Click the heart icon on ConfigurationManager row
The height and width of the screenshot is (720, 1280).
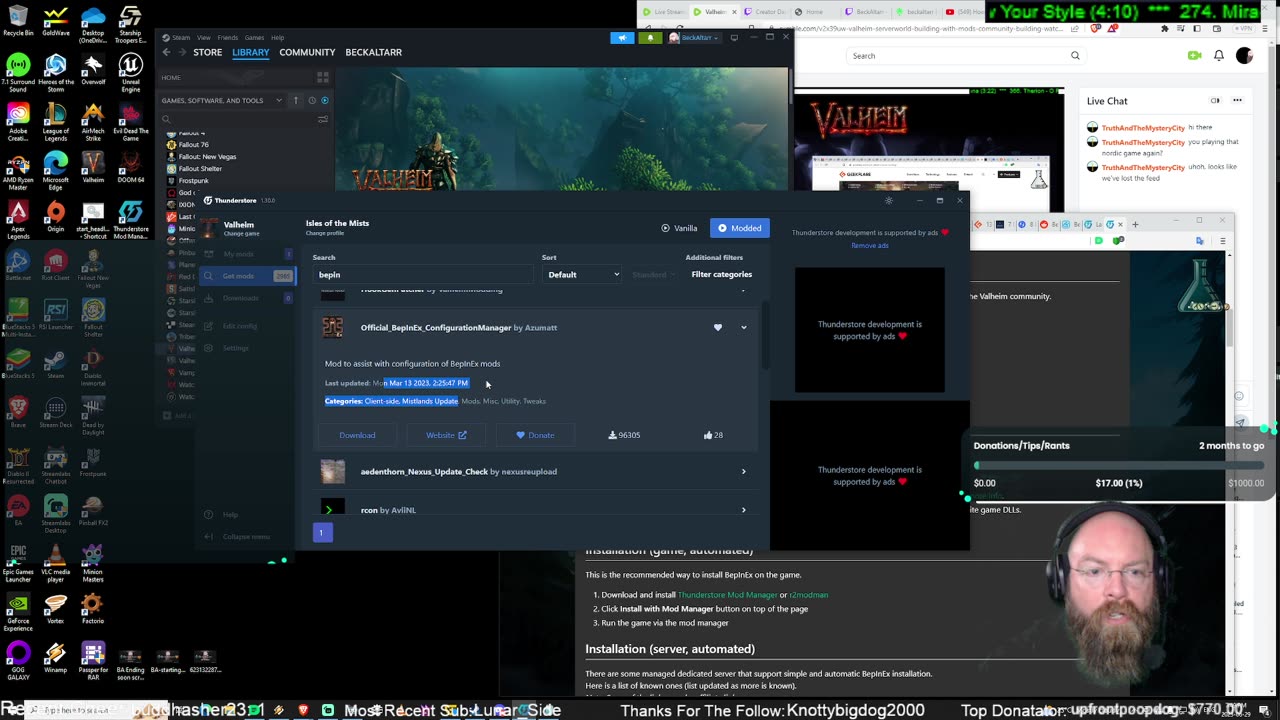(717, 327)
